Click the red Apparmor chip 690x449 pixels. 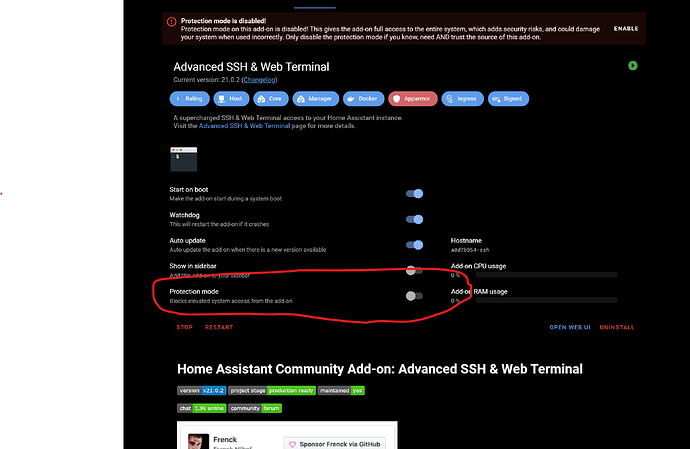tap(413, 99)
